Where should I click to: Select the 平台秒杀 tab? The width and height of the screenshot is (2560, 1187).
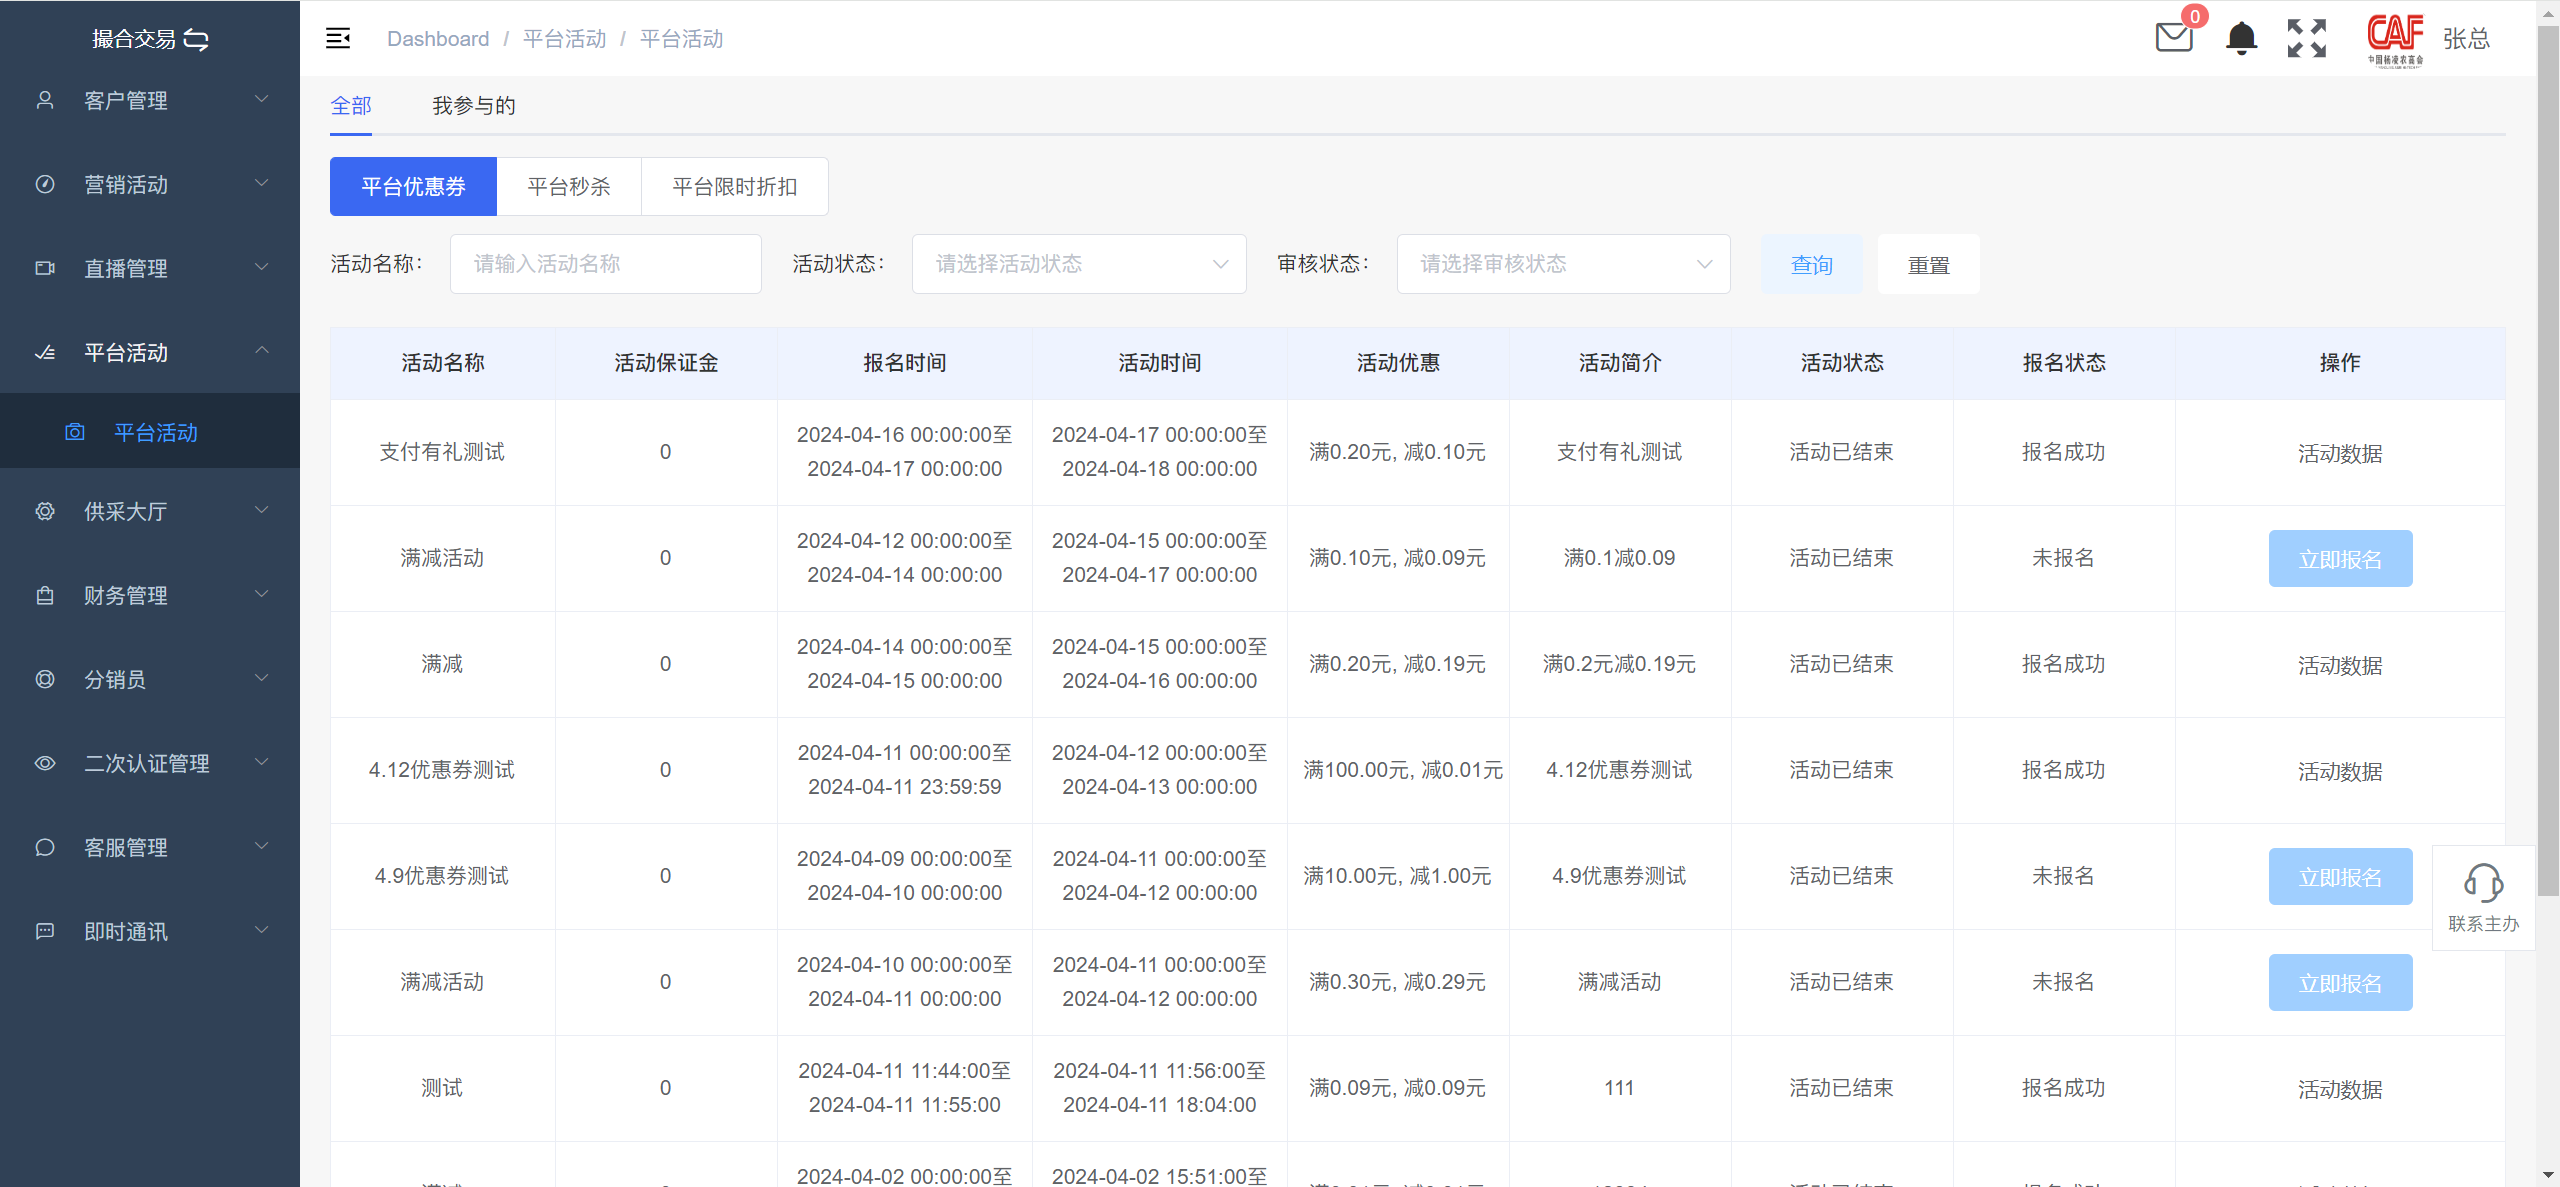coord(568,187)
